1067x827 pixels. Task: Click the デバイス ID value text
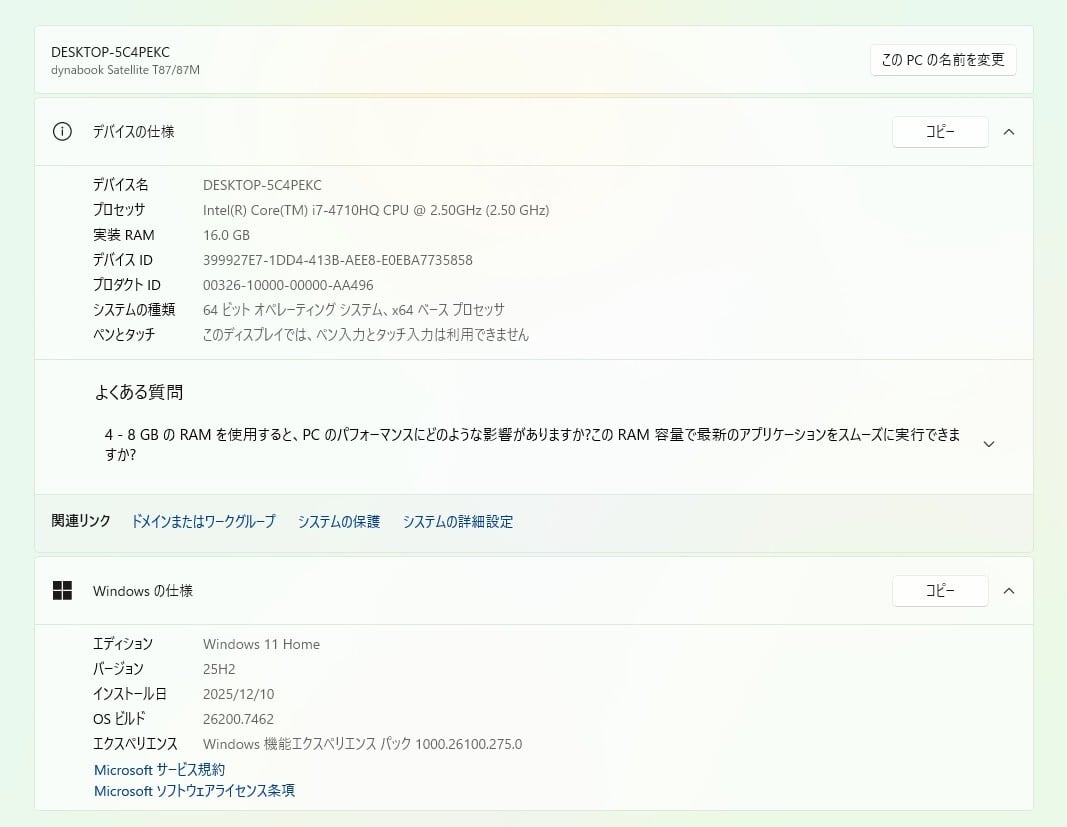coord(338,260)
